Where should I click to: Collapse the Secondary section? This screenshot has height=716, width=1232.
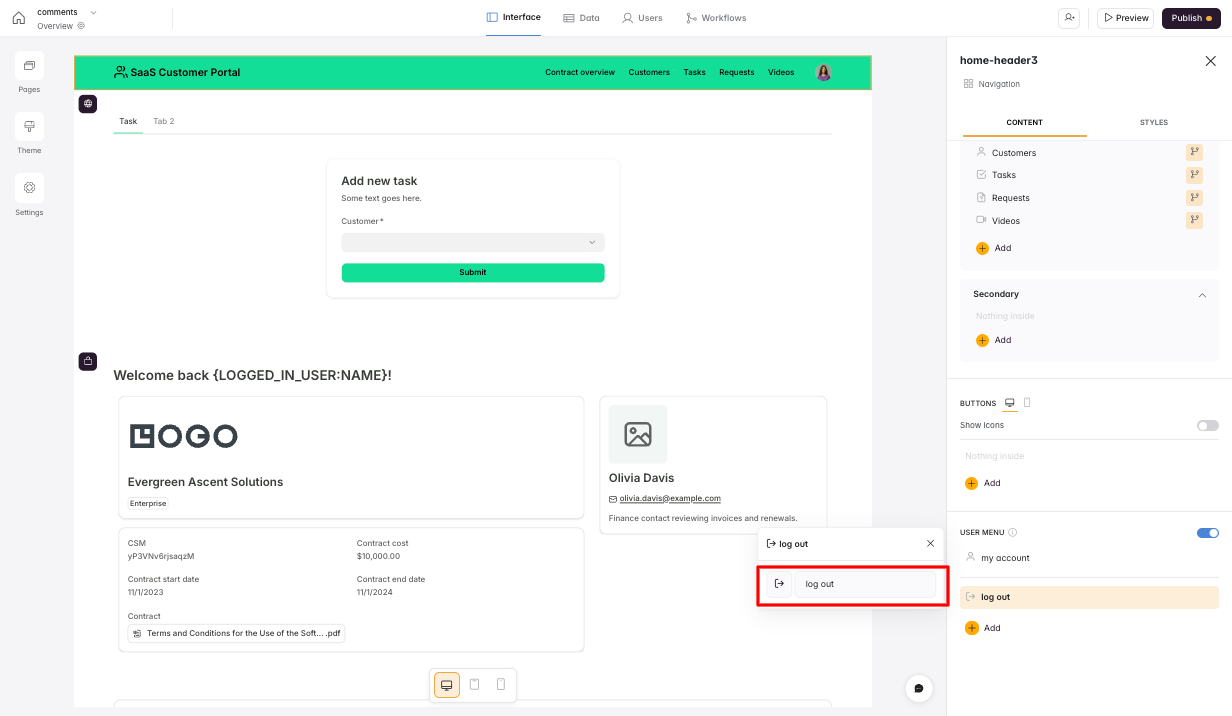pos(1202,295)
